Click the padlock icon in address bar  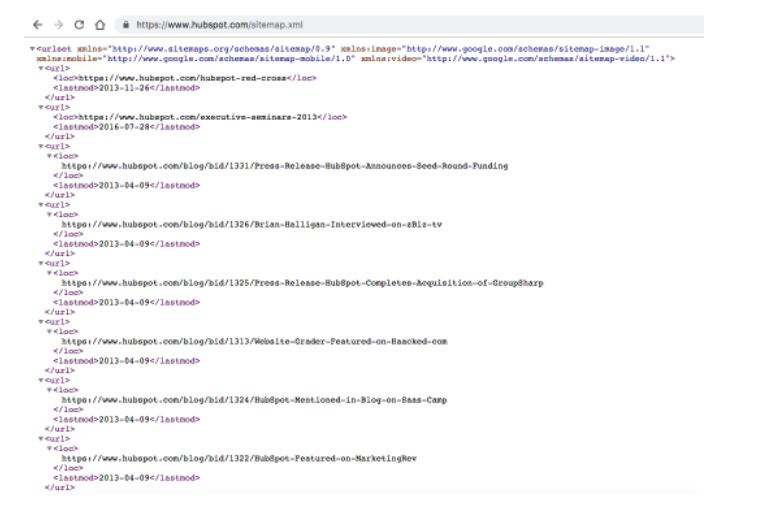[x=126, y=24]
